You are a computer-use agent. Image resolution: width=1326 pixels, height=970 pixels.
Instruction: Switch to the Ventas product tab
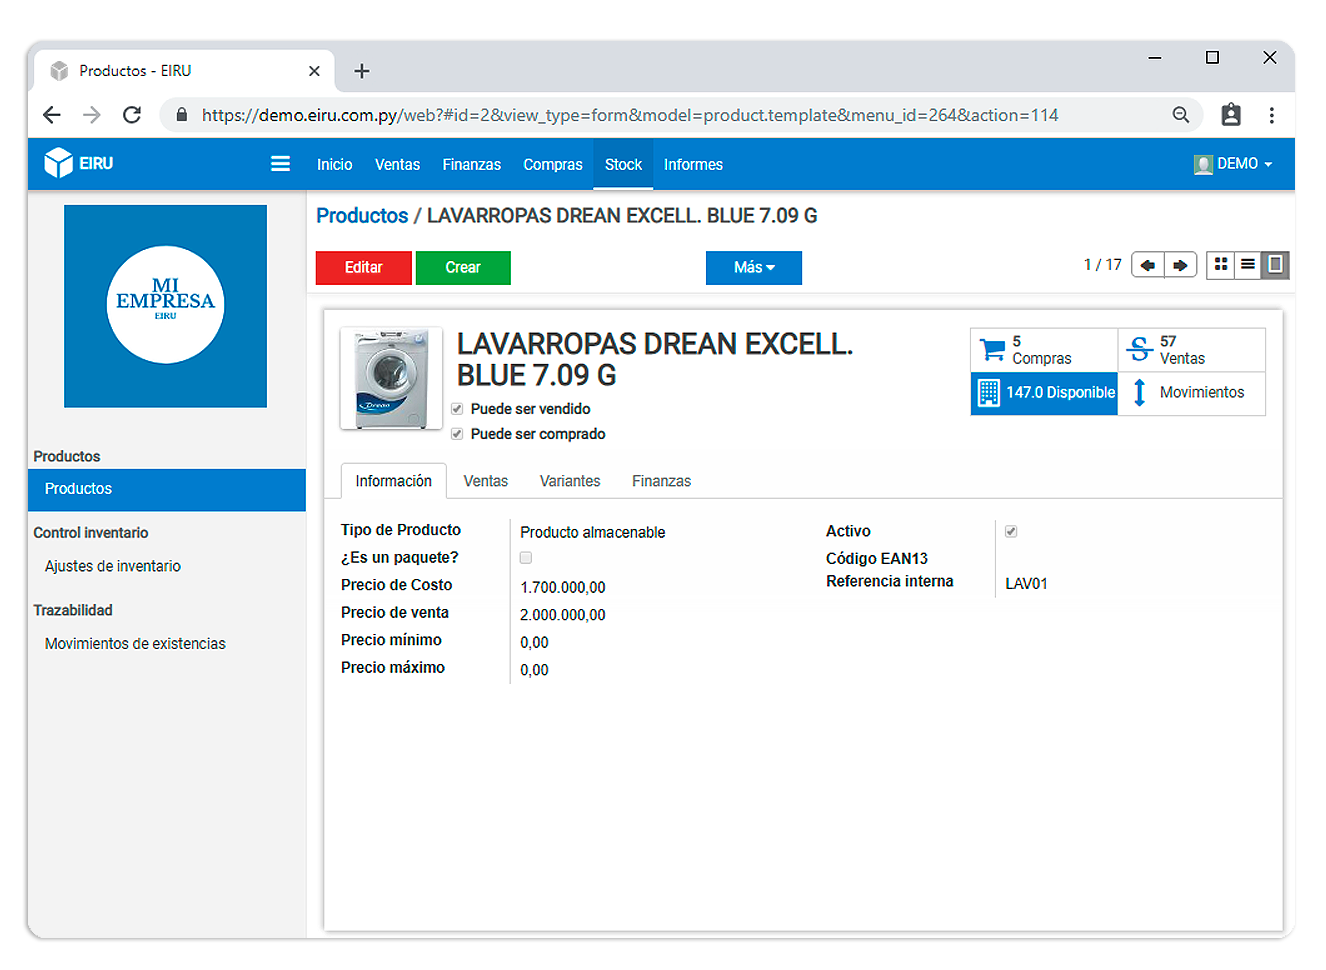pos(486,481)
